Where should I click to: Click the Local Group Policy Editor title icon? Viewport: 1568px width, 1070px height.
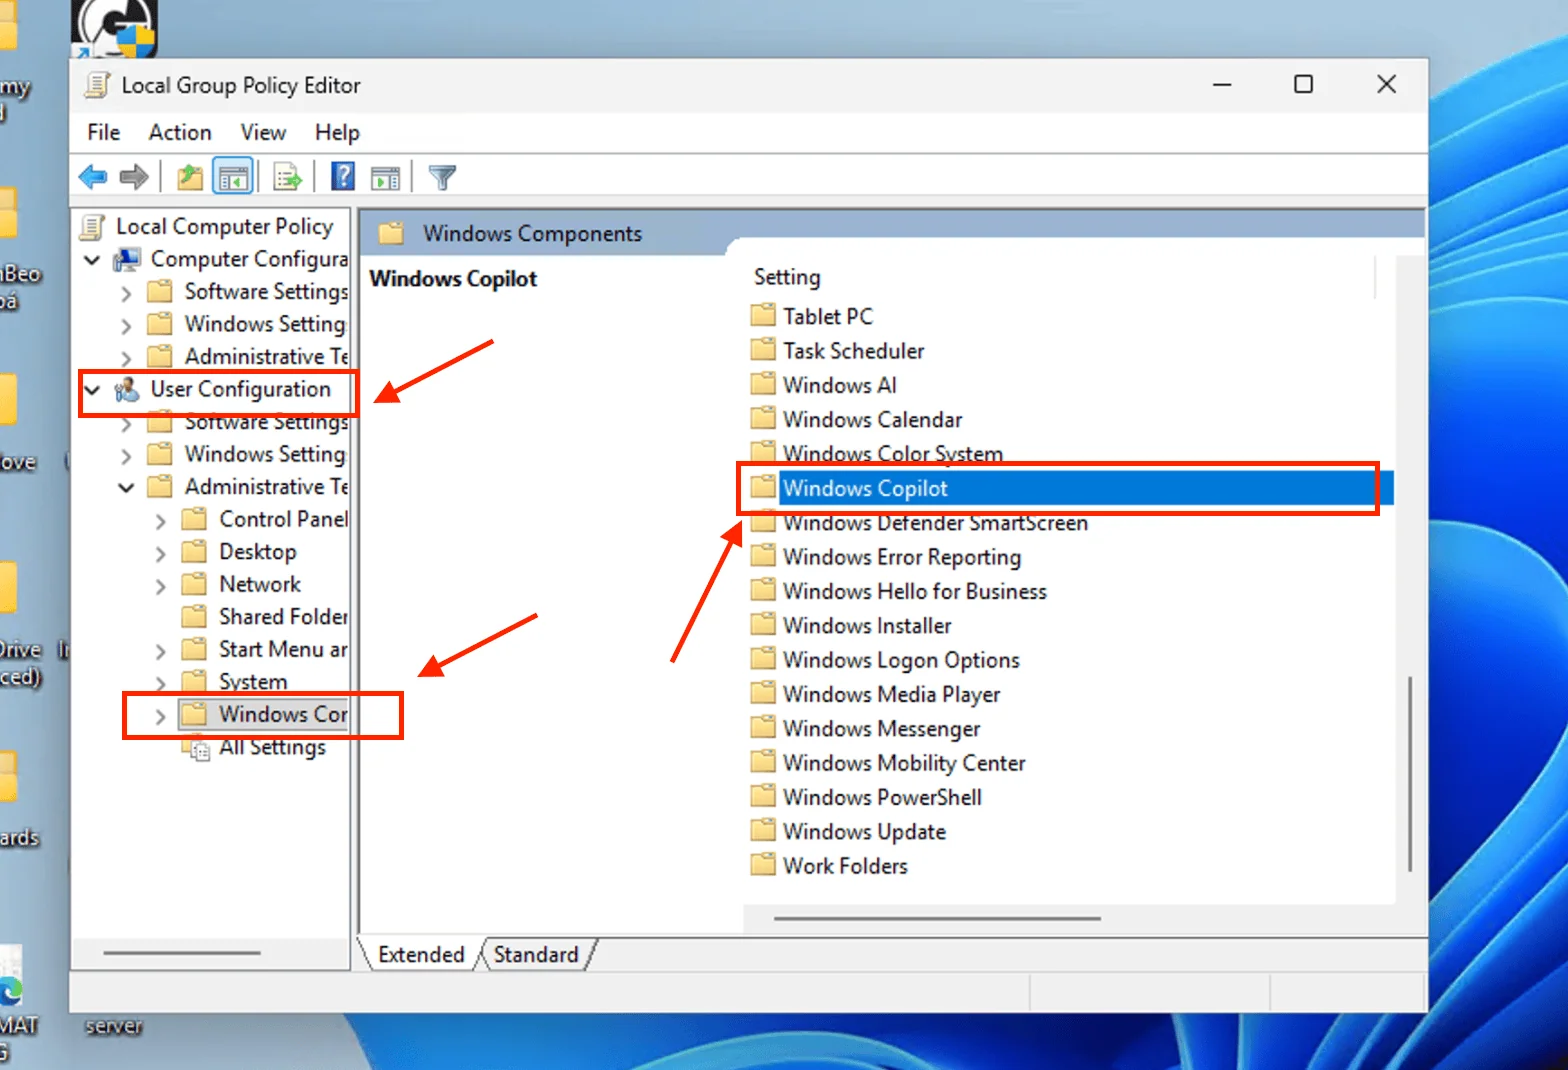(x=97, y=85)
